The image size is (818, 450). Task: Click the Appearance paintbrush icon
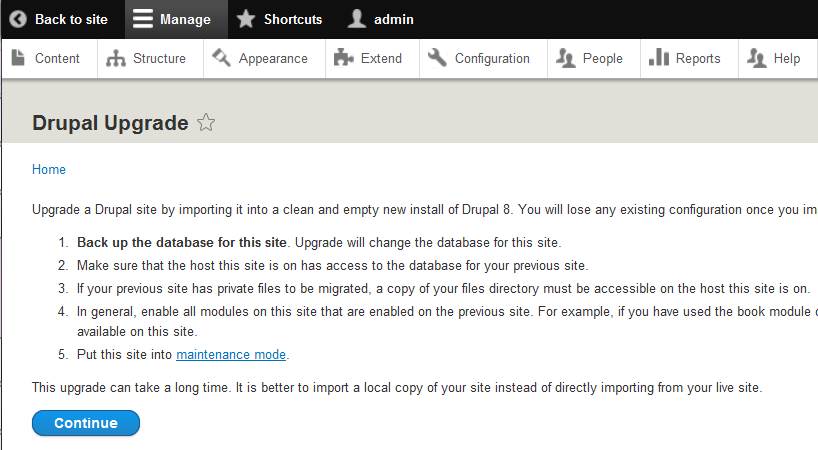(x=221, y=58)
